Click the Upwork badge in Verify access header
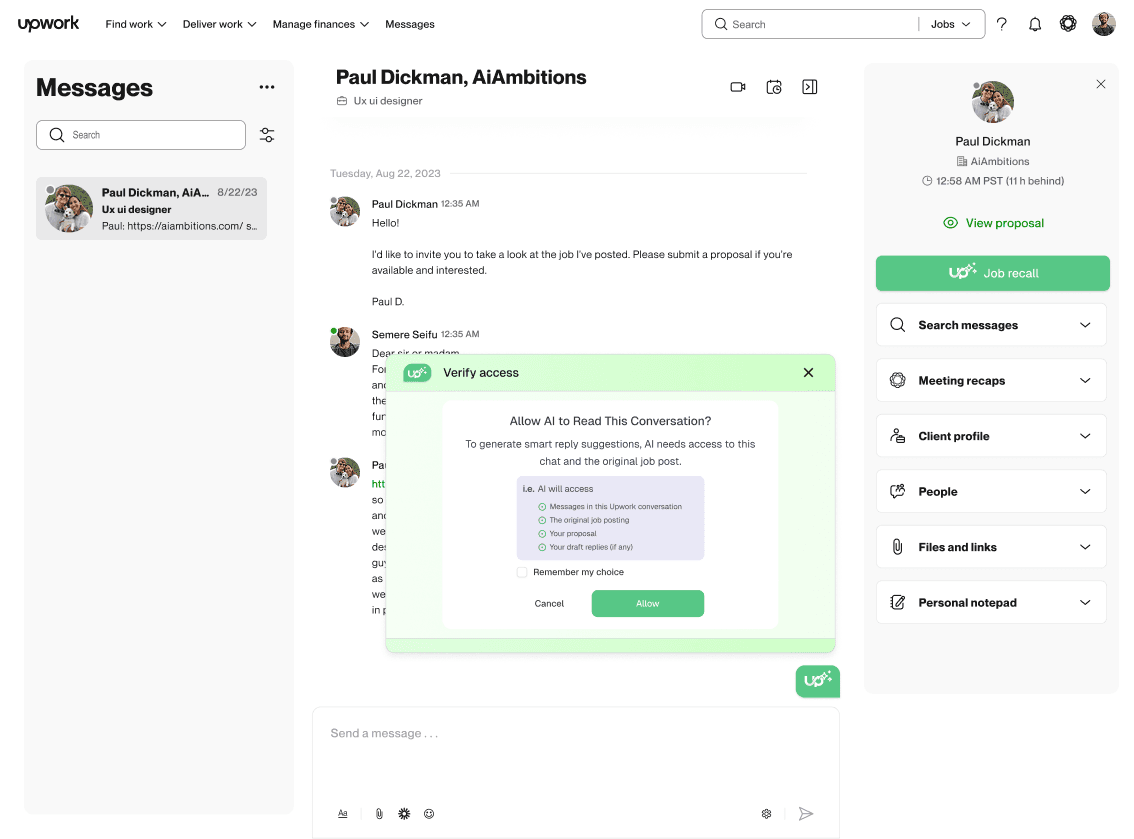The image size is (1134, 839). pyautogui.click(x=417, y=372)
